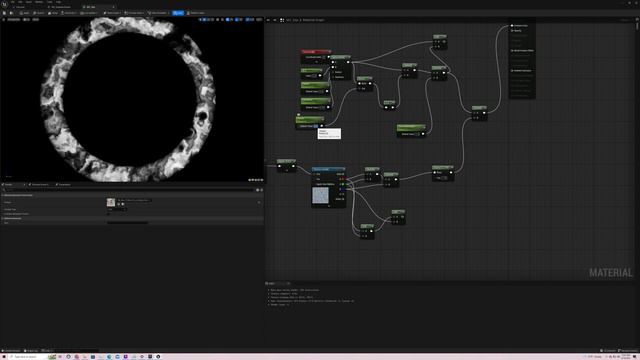The width and height of the screenshot is (640, 360).
Task: Open the Help menu
Action: (59, 2)
